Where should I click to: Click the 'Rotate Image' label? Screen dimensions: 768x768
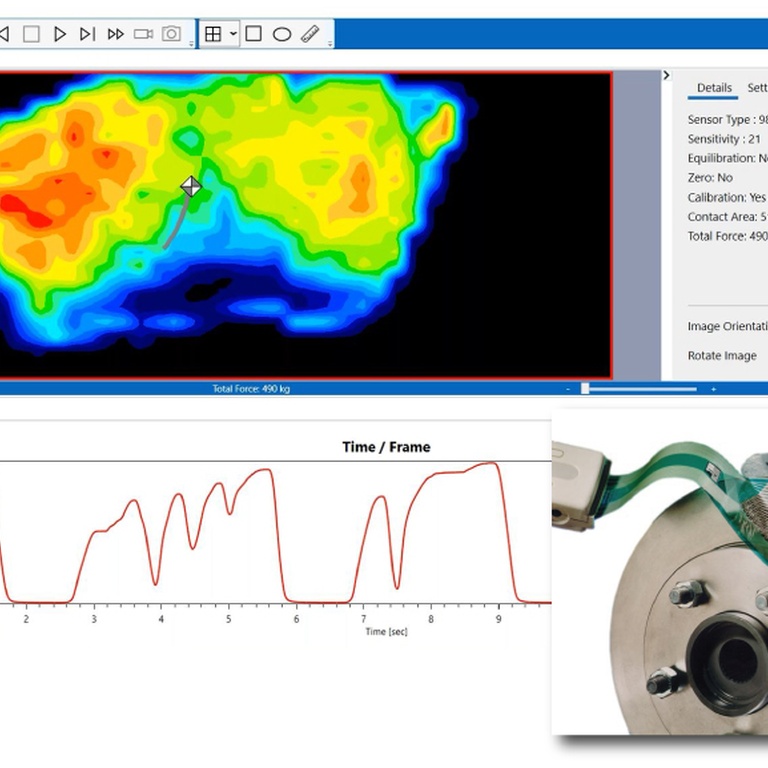coord(722,356)
